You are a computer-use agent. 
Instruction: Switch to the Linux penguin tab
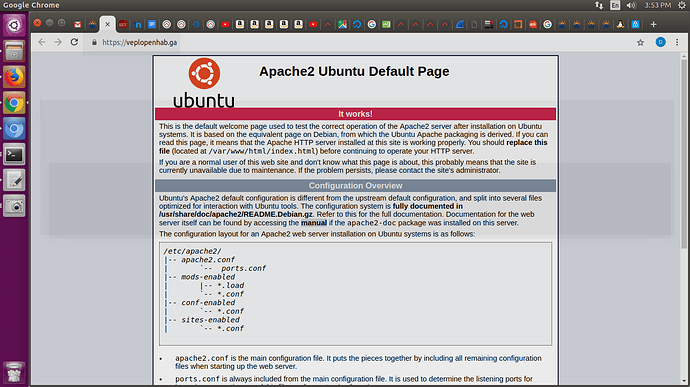point(620,24)
